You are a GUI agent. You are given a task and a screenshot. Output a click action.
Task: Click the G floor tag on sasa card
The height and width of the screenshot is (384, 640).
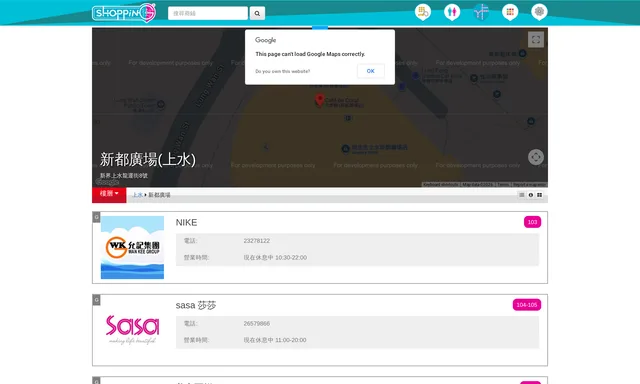pos(96,300)
